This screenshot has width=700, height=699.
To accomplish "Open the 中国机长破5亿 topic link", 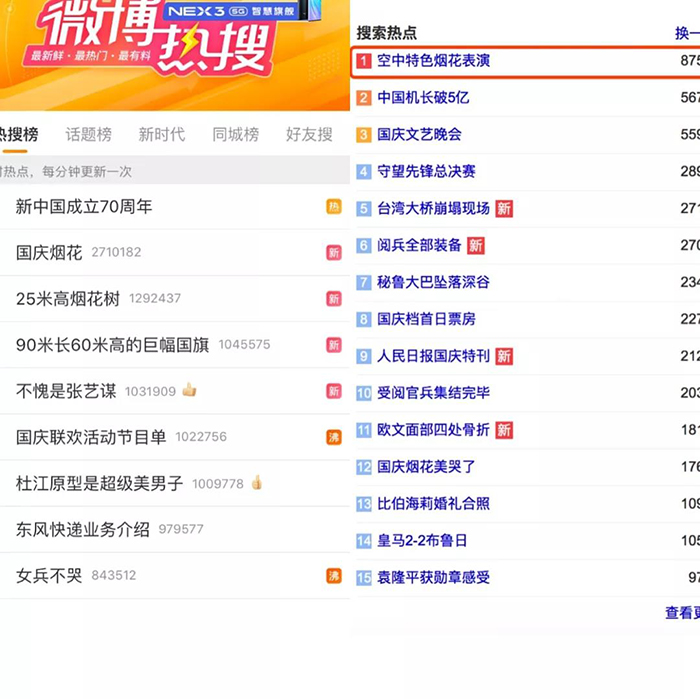I will (x=422, y=98).
